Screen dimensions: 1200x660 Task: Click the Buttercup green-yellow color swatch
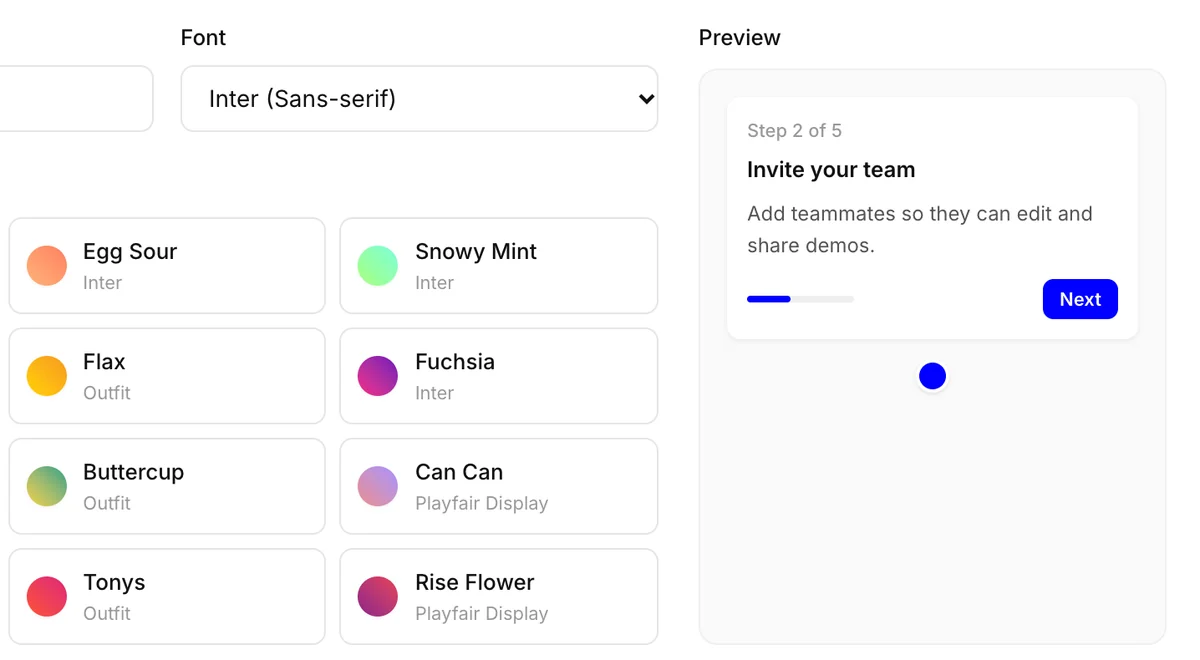(47, 486)
